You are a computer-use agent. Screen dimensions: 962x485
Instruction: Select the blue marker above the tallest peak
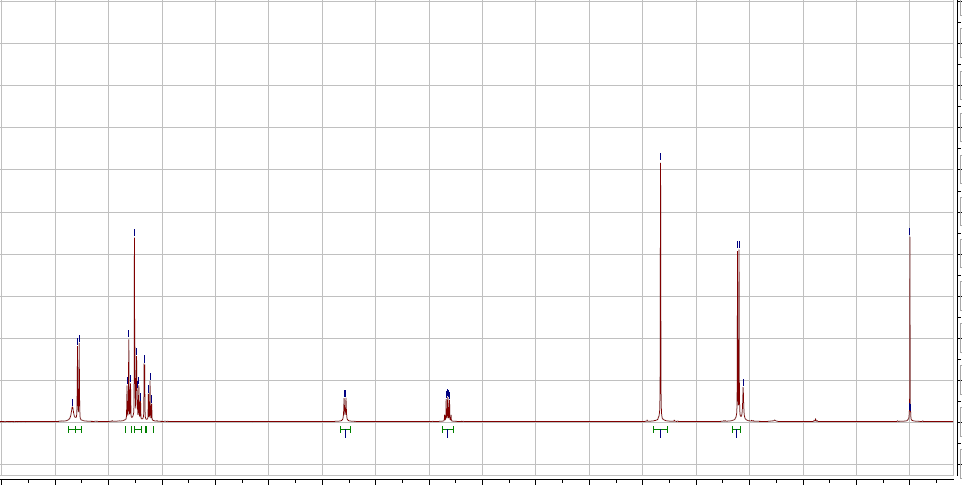coord(661,156)
